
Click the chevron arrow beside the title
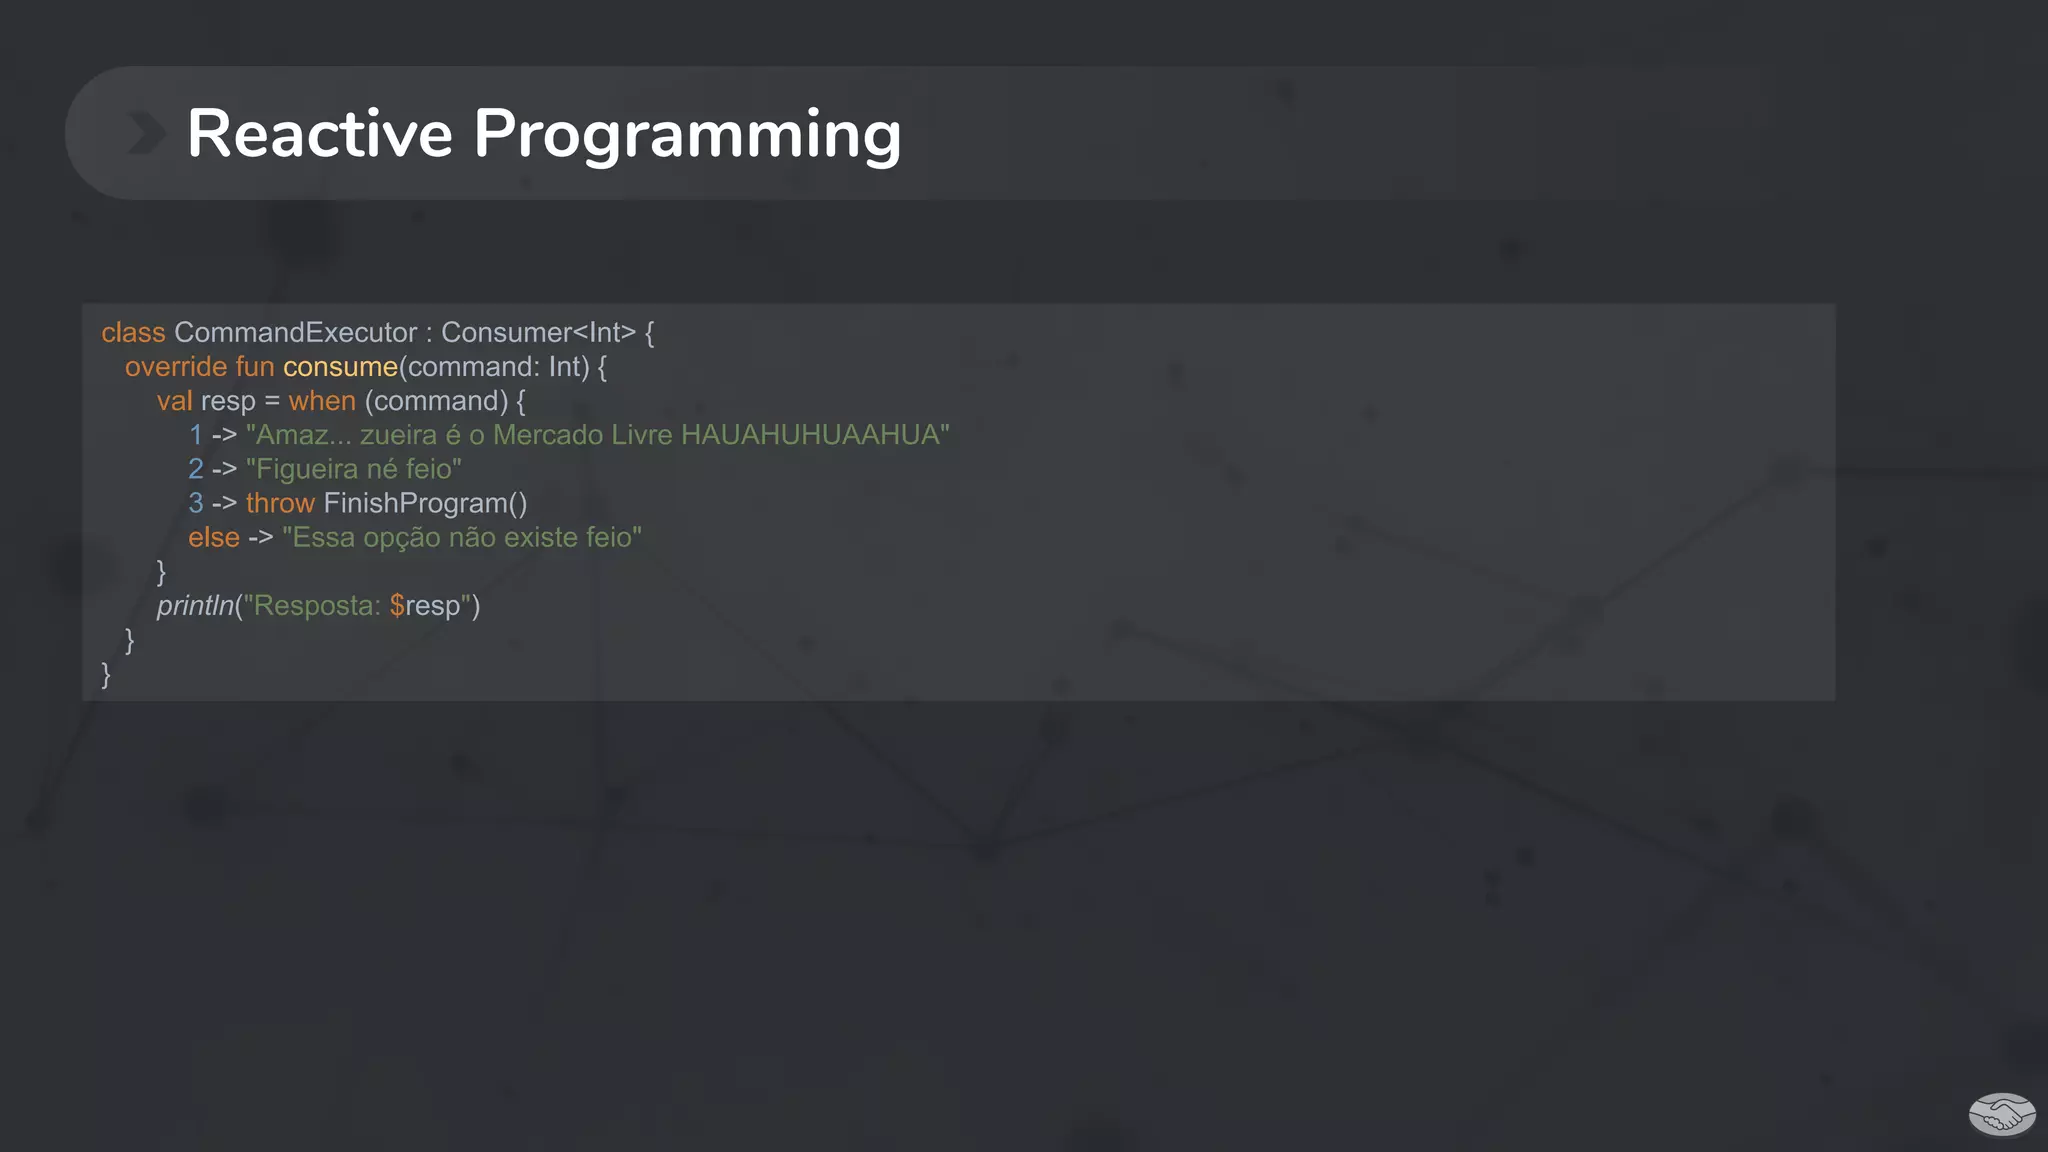coord(147,134)
